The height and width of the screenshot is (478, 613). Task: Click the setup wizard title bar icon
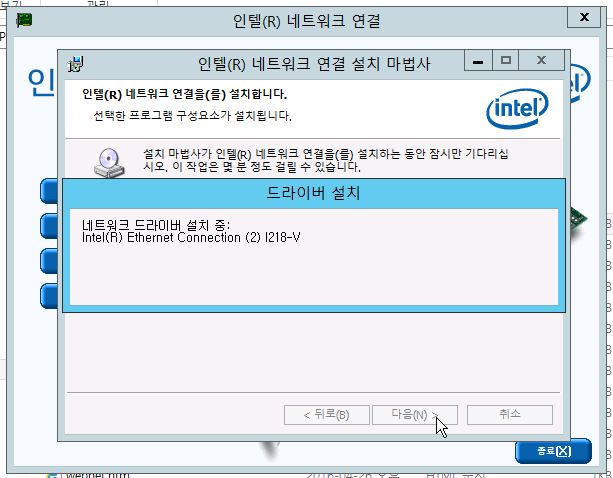[x=75, y=64]
